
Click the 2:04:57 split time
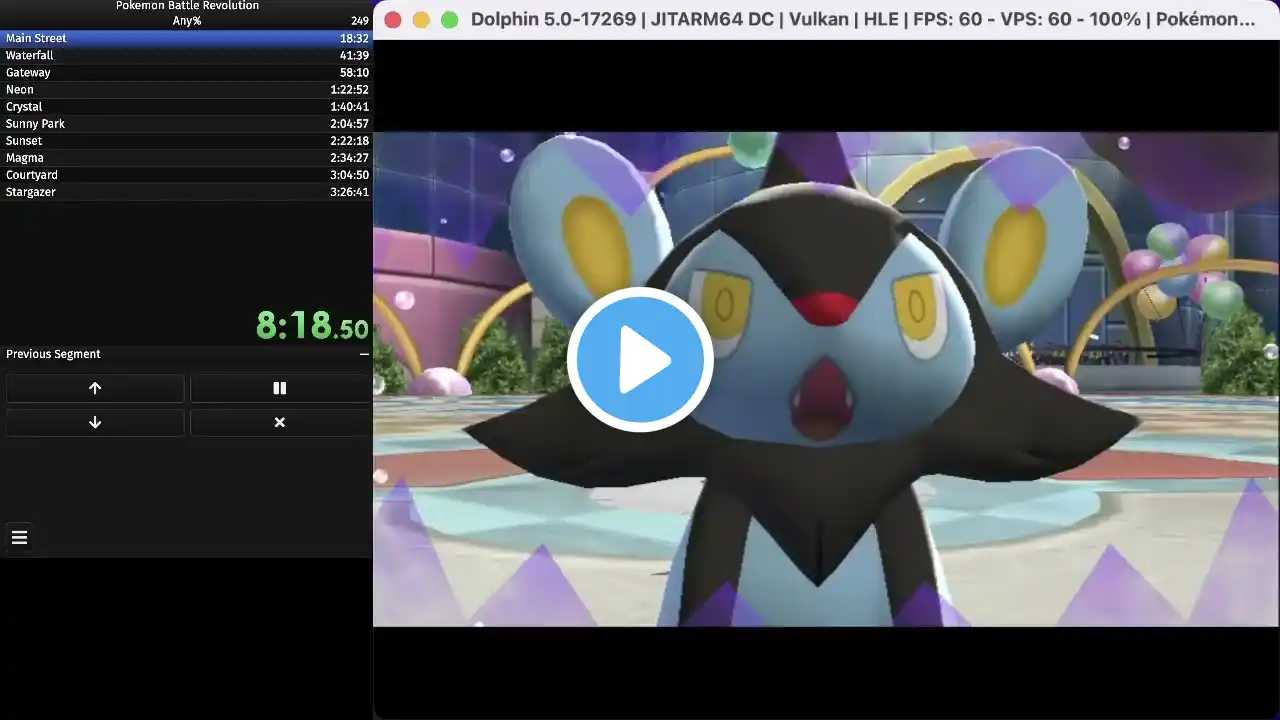(x=349, y=123)
